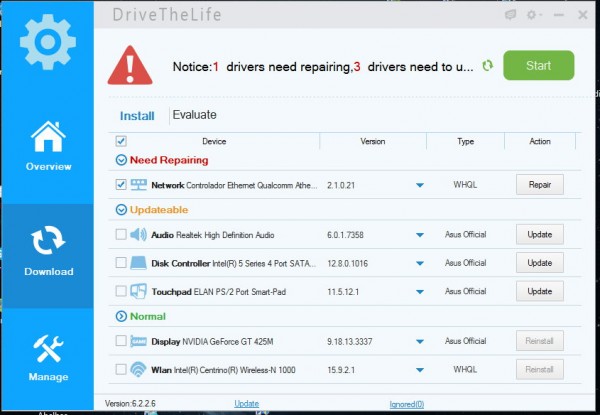Click the Wlan wireless device icon
The width and height of the screenshot is (600, 415).
coord(138,369)
